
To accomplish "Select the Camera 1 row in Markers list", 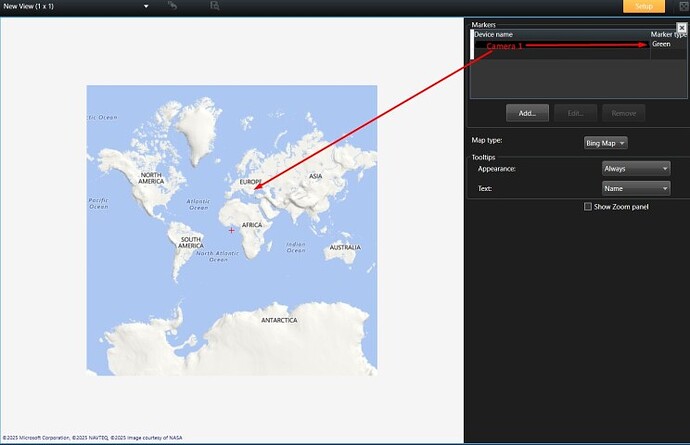I will (x=540, y=46).
